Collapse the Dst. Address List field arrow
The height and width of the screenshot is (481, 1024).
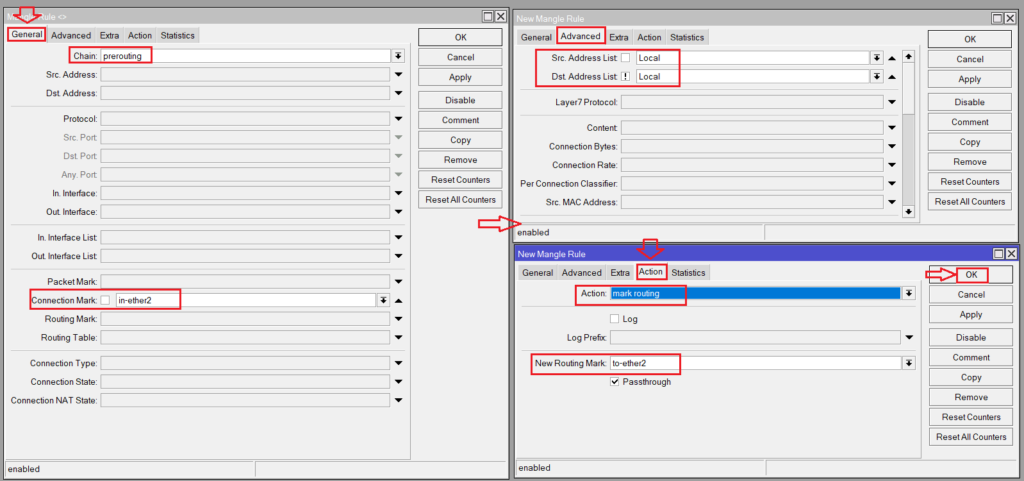tap(891, 76)
